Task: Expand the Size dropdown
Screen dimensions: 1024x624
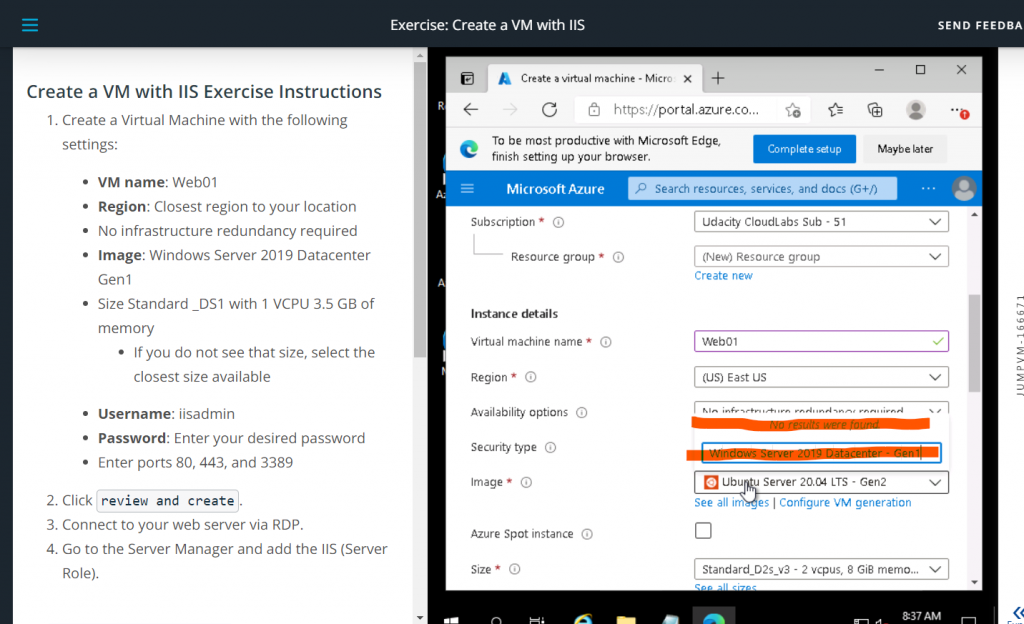Action: pyautogui.click(x=821, y=569)
